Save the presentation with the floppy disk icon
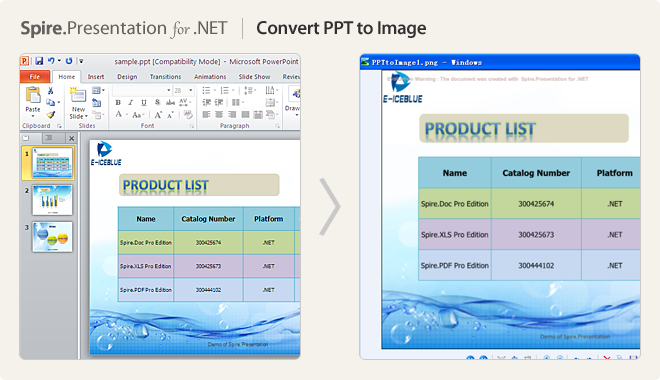660x380 pixels. pos(39,61)
